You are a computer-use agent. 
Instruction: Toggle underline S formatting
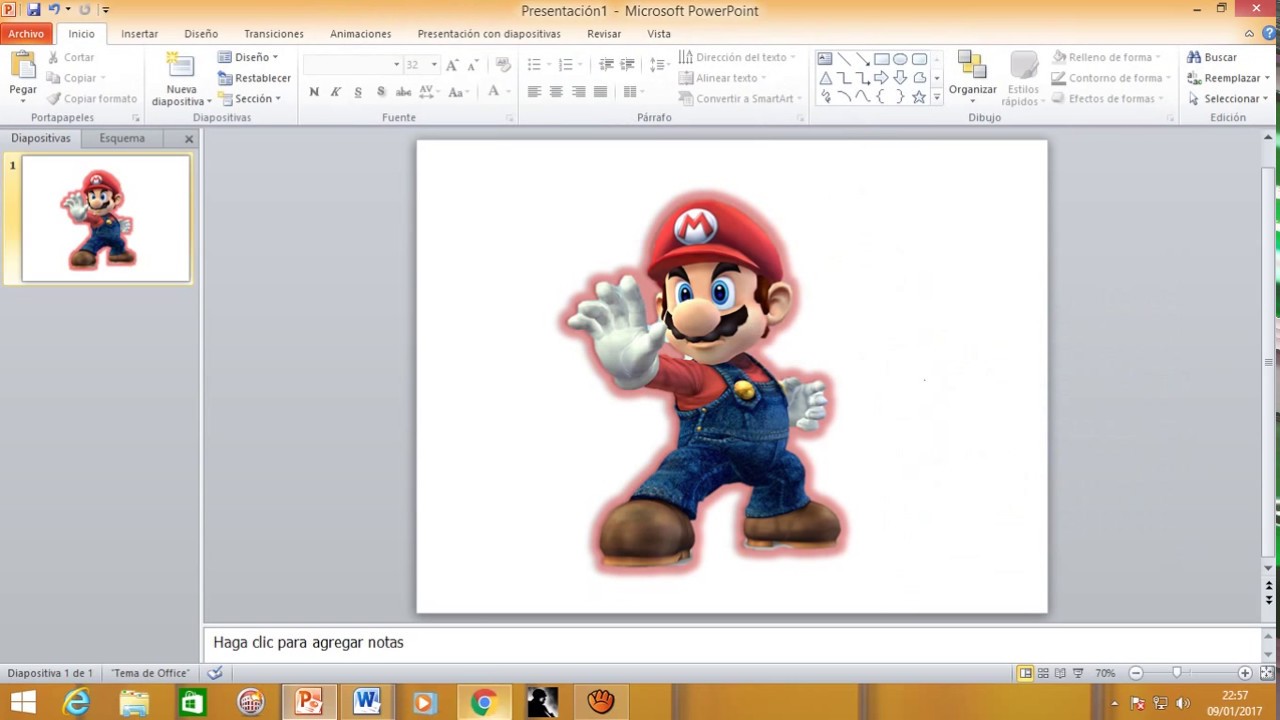click(x=358, y=92)
